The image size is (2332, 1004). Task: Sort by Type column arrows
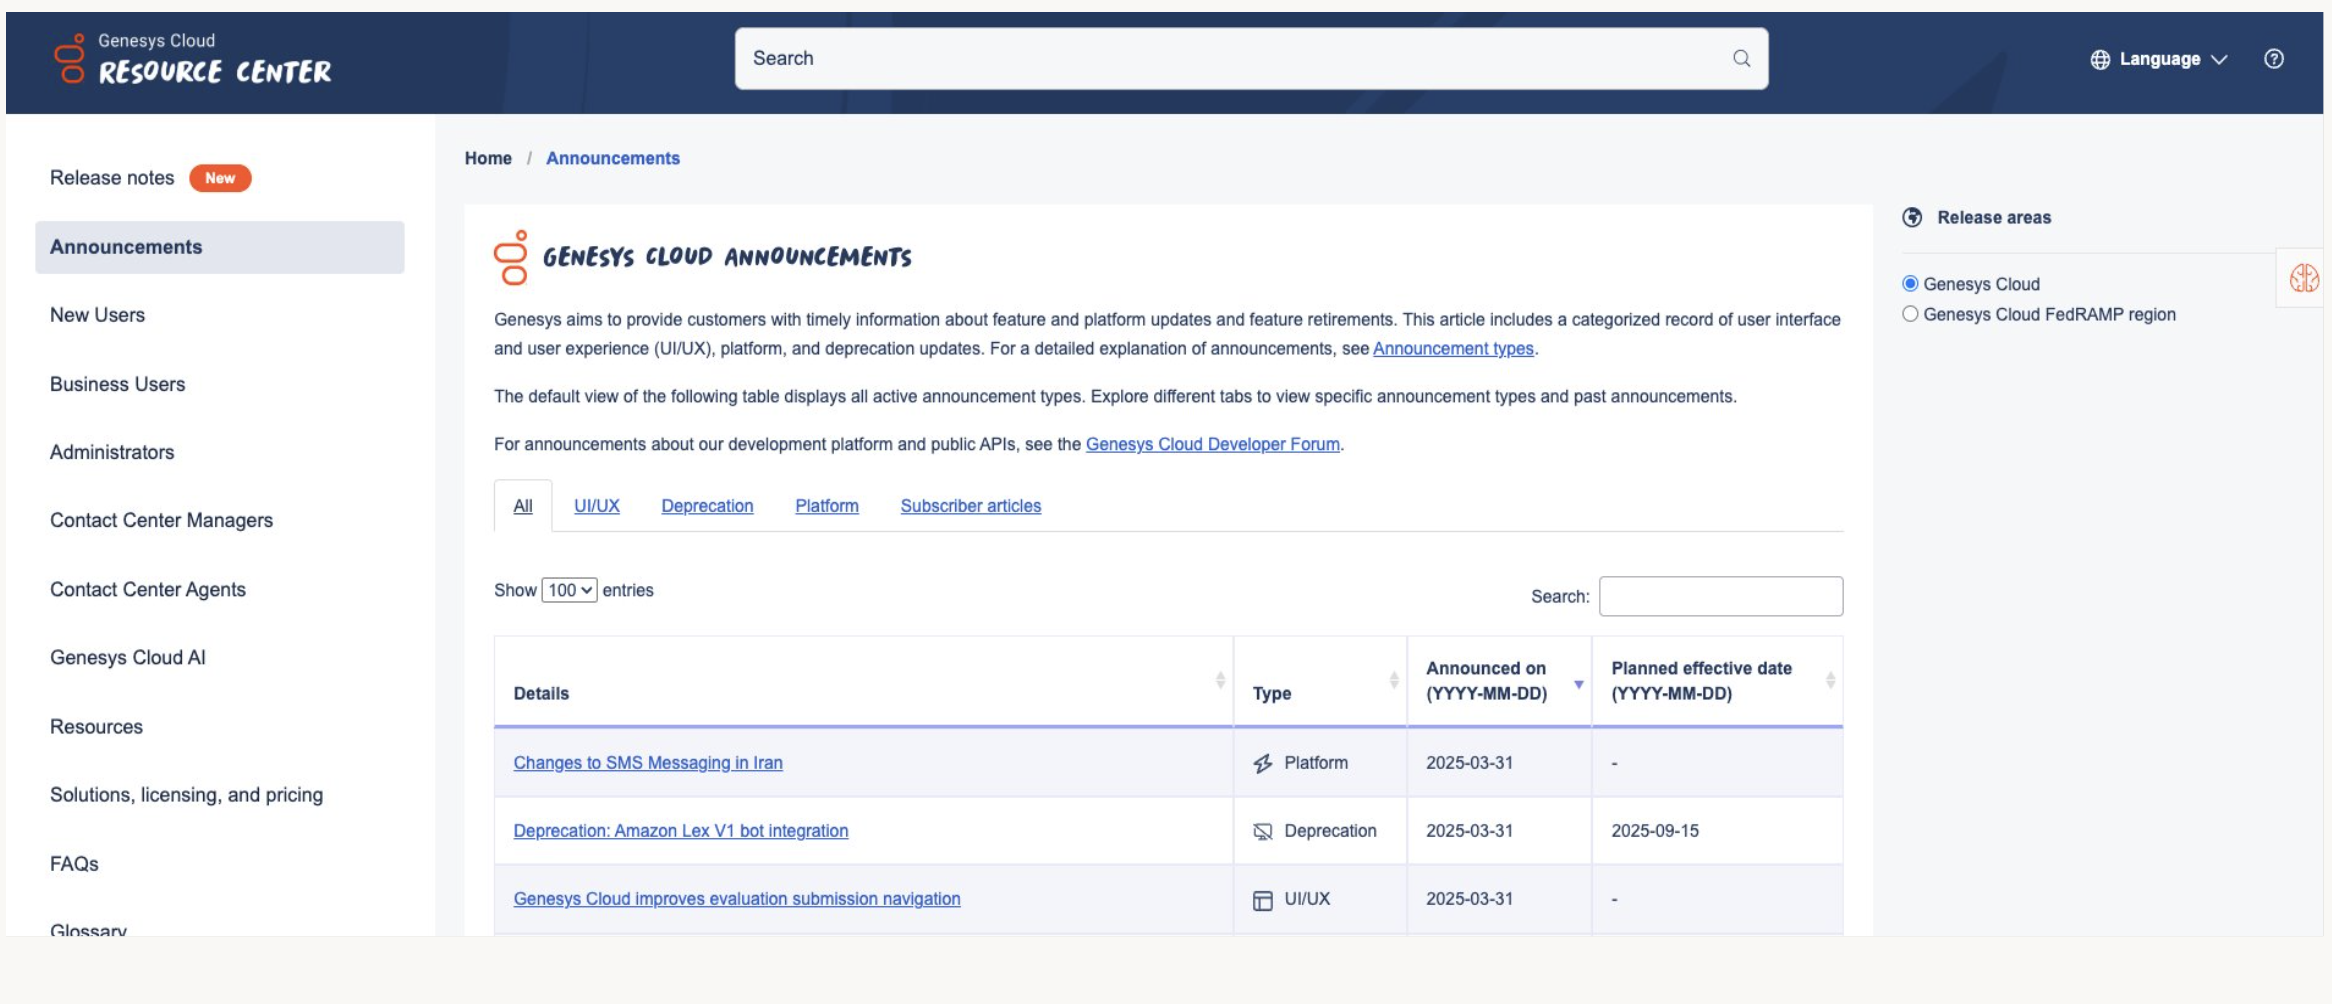(1393, 680)
